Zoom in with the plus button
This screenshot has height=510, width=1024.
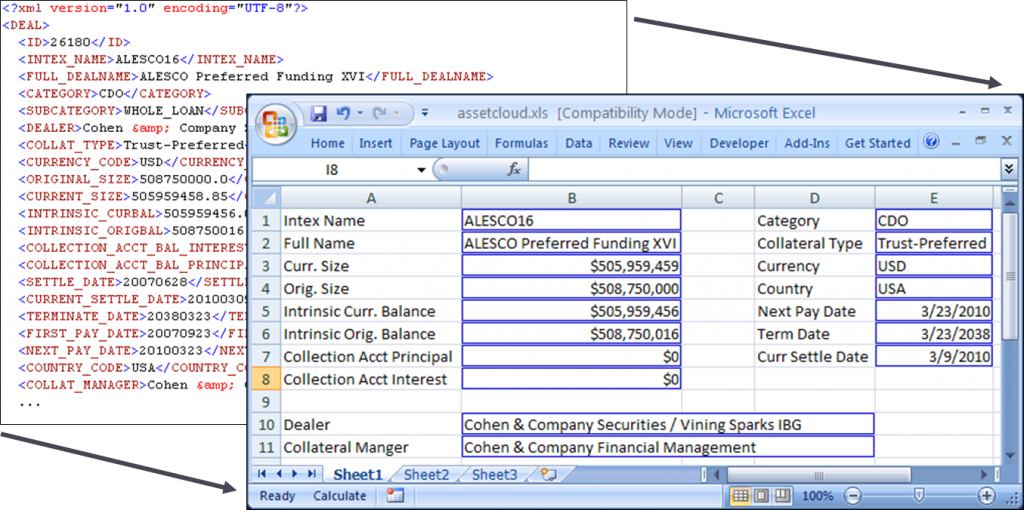pyautogui.click(x=986, y=496)
